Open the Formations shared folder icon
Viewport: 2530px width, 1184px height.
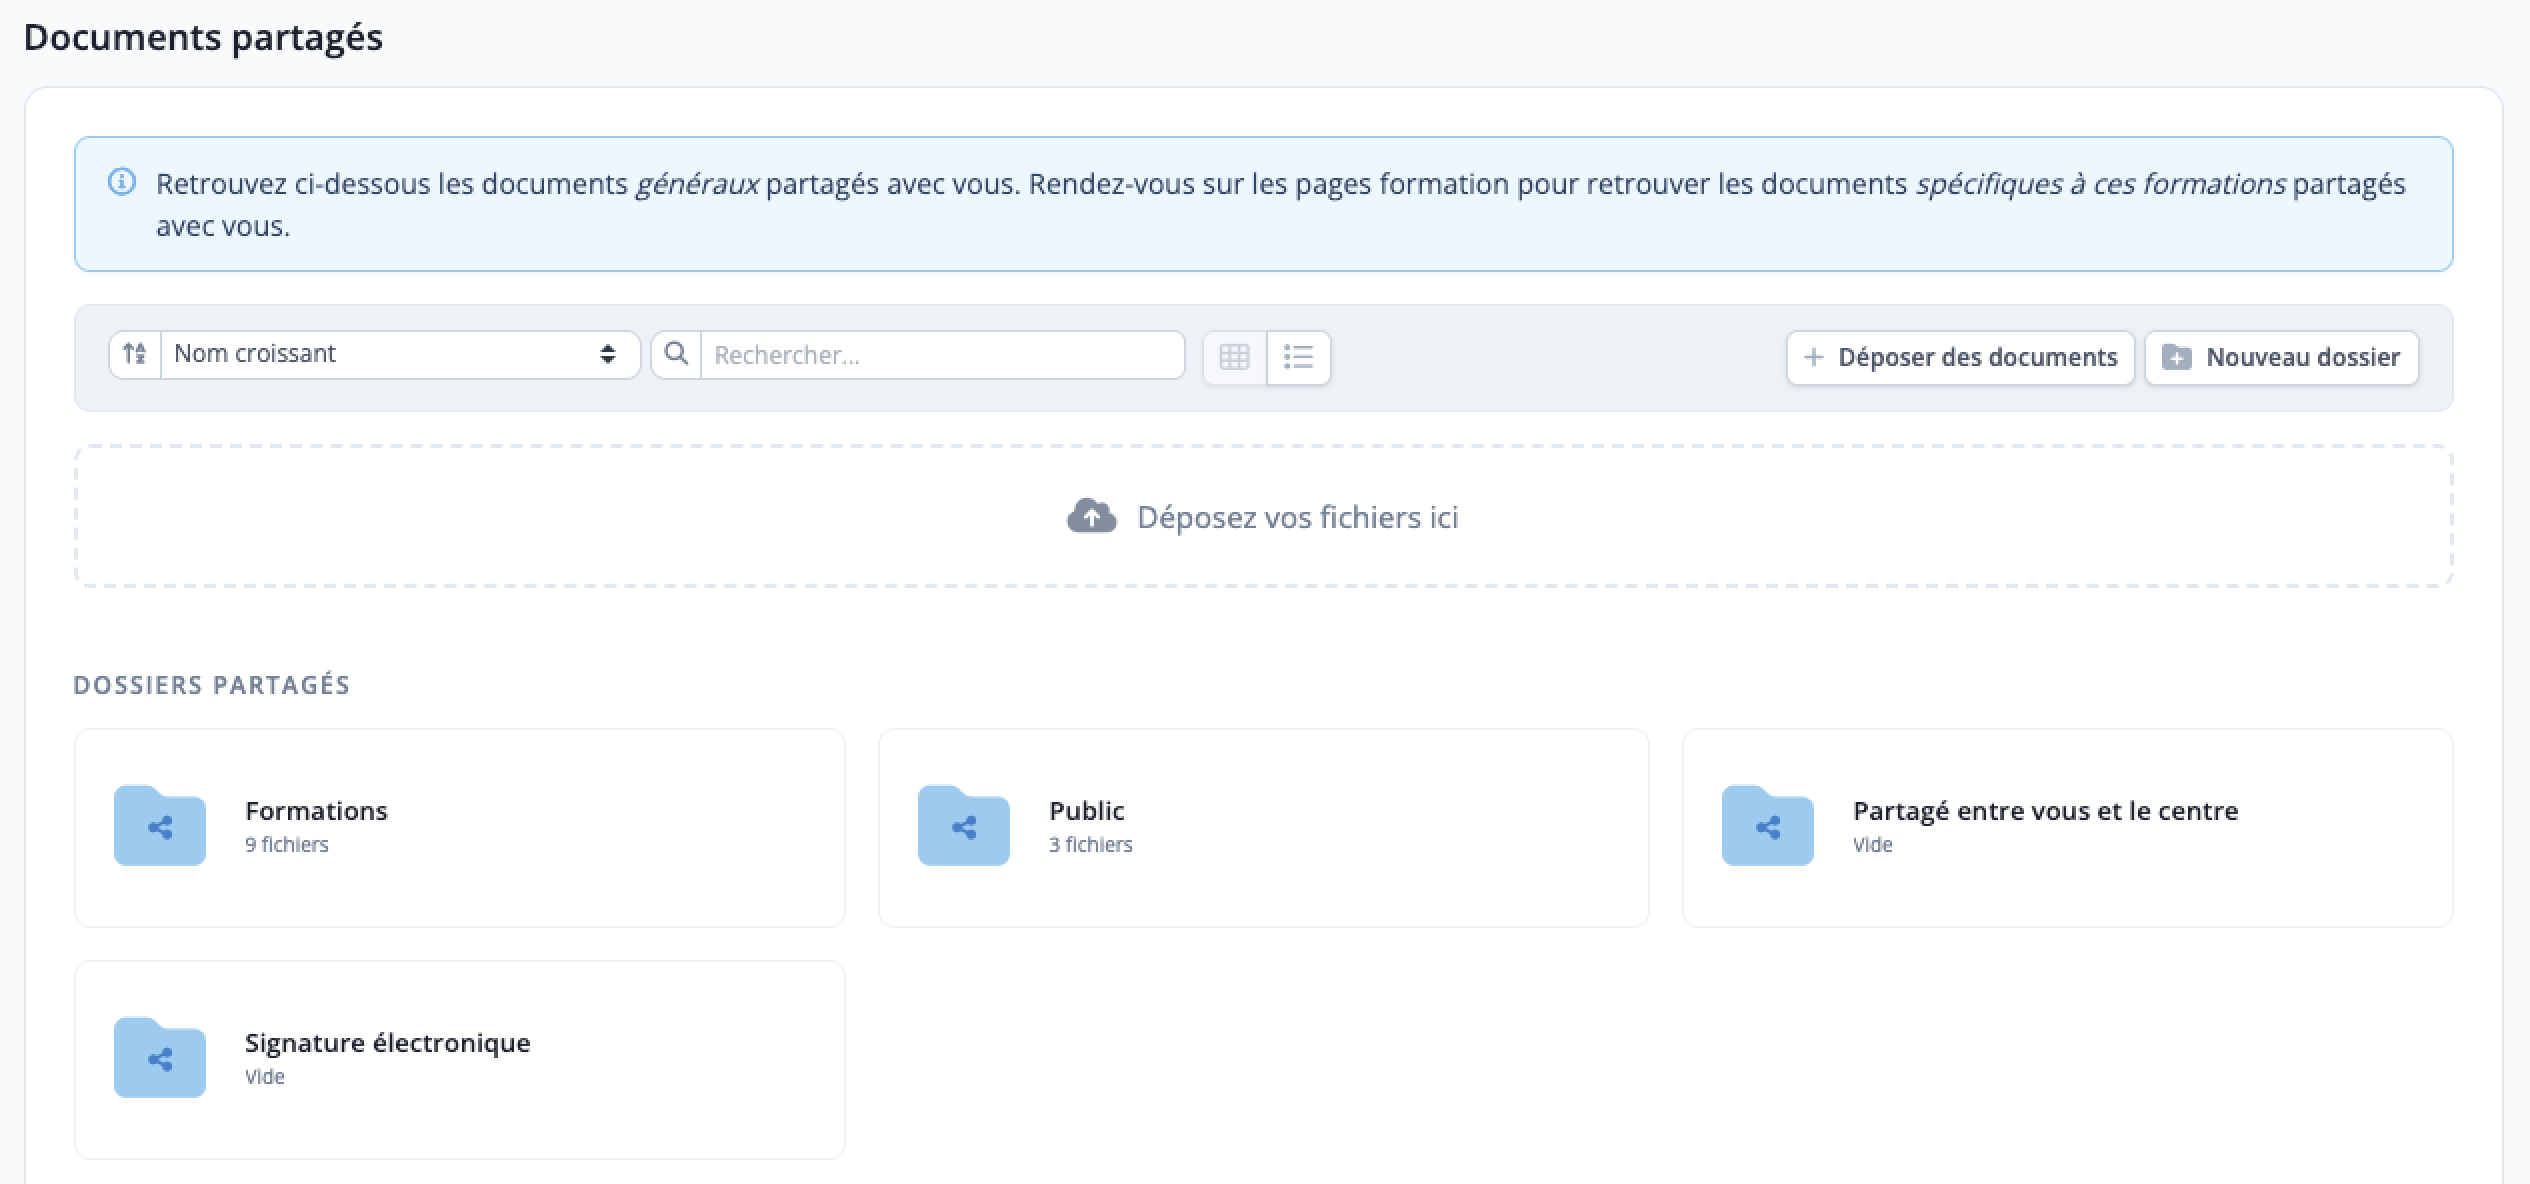160,826
